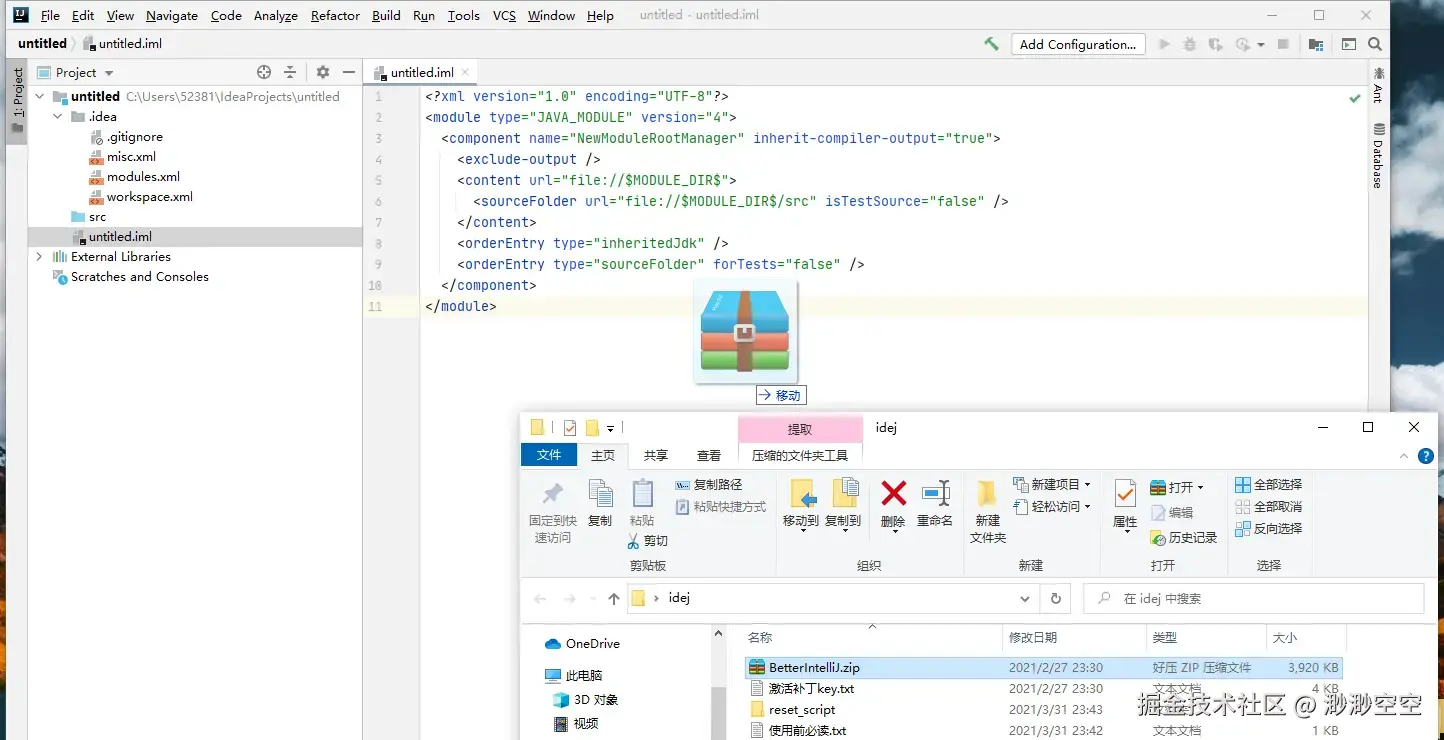
Task: Open address bar history dropdown in Explorer
Action: click(x=1024, y=599)
